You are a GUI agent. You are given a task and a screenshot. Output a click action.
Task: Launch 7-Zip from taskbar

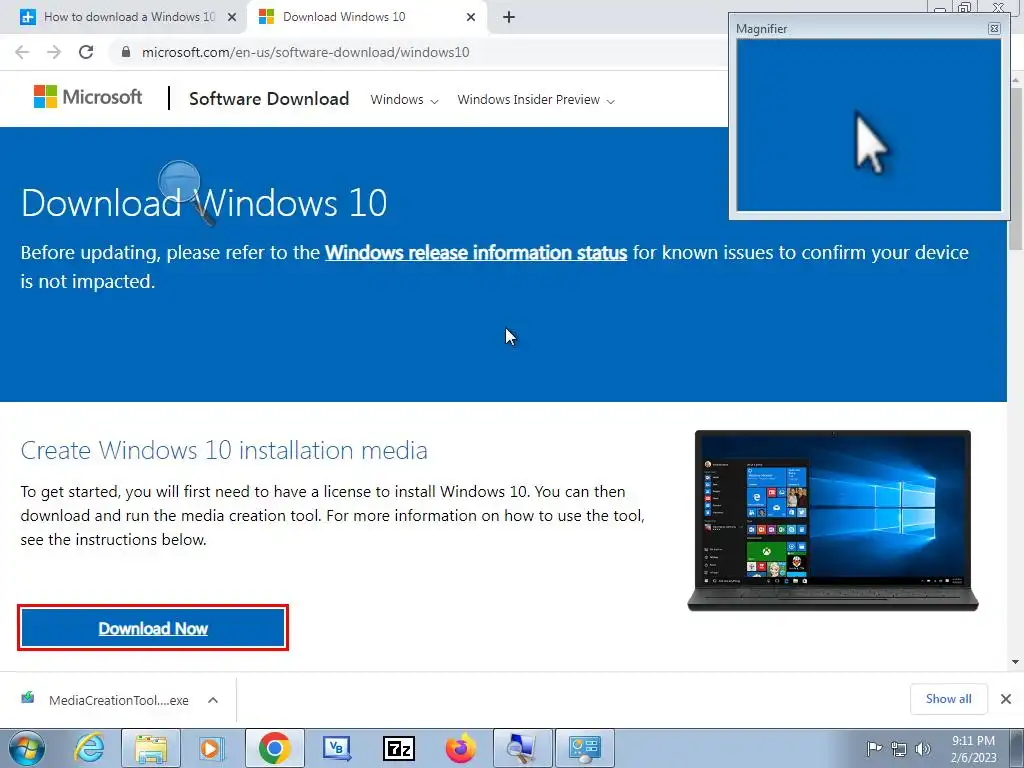pyautogui.click(x=398, y=748)
